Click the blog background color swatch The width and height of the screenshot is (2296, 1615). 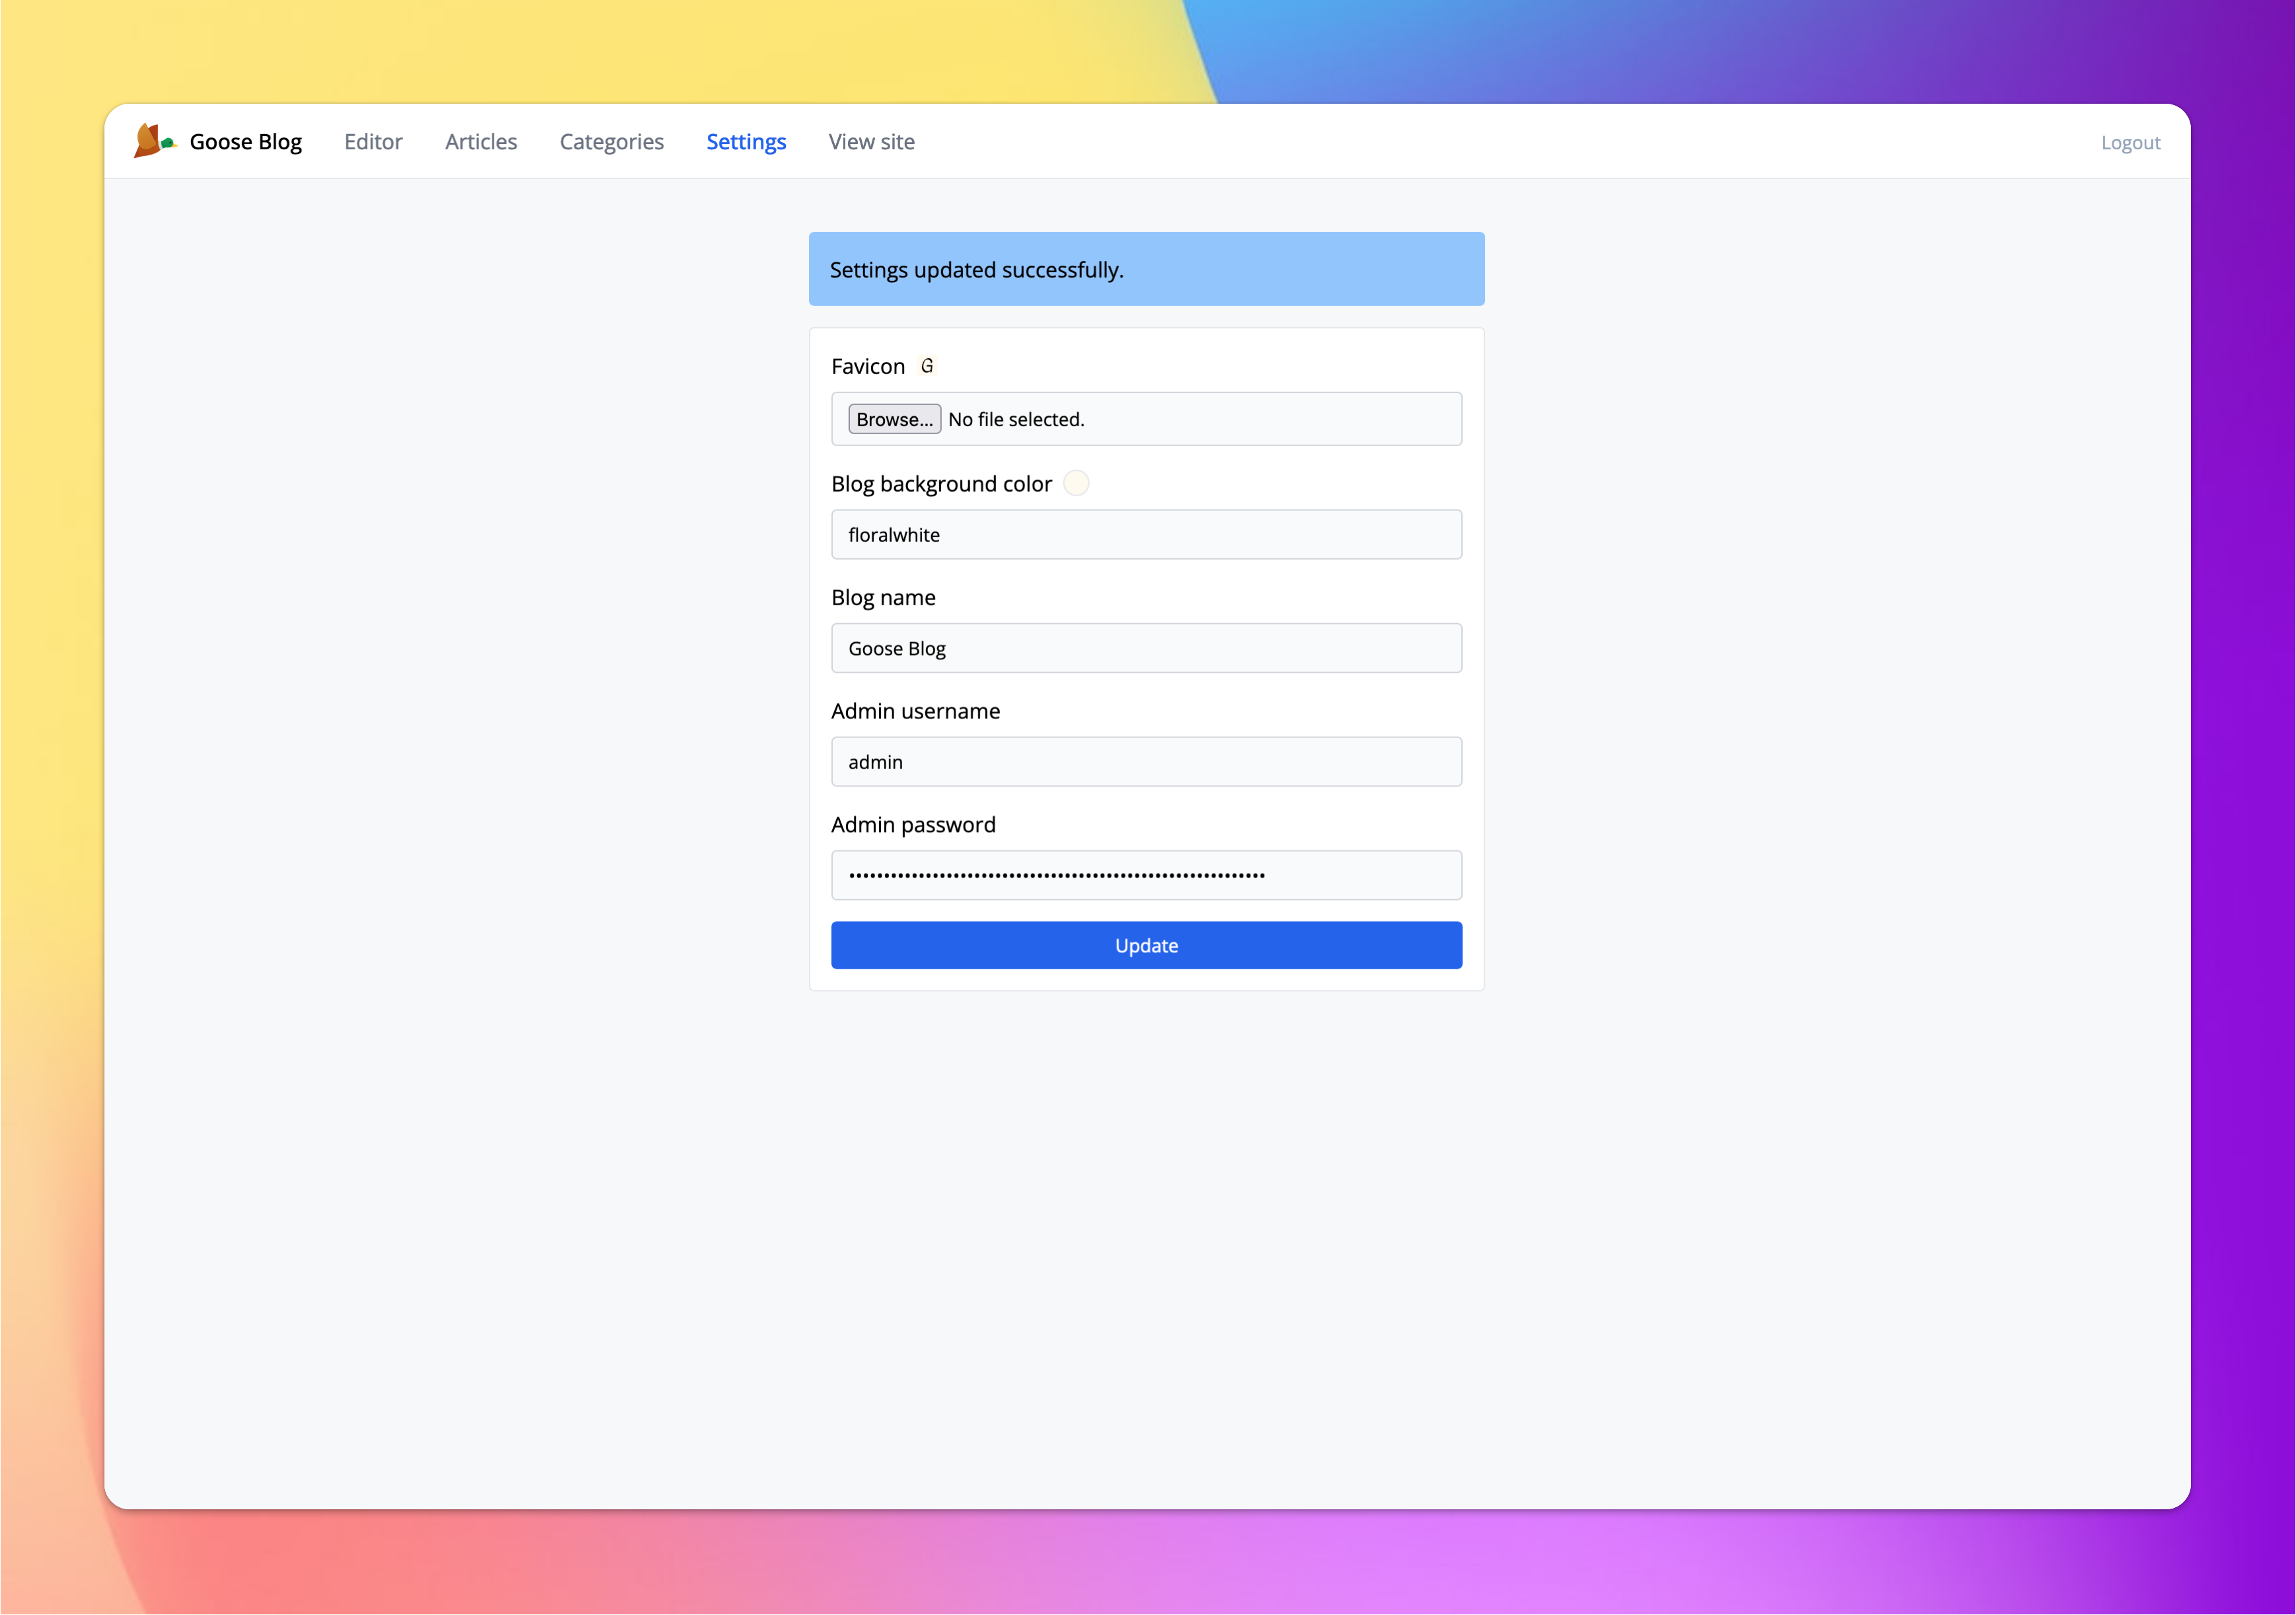coord(1076,483)
